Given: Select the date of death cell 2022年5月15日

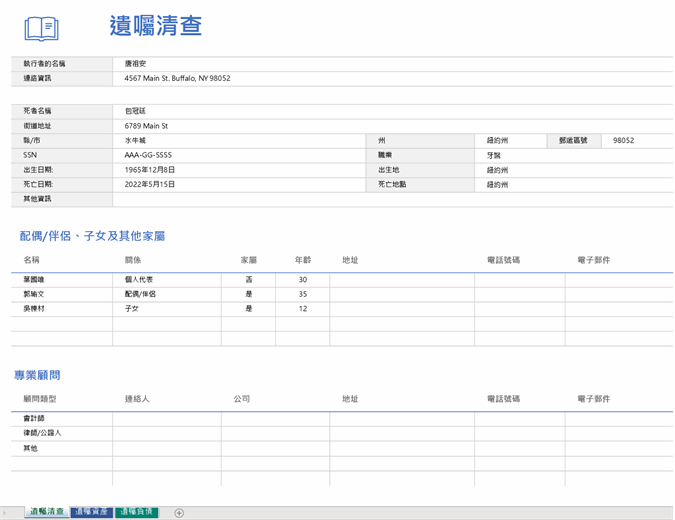Looking at the screenshot, I should coord(150,184).
